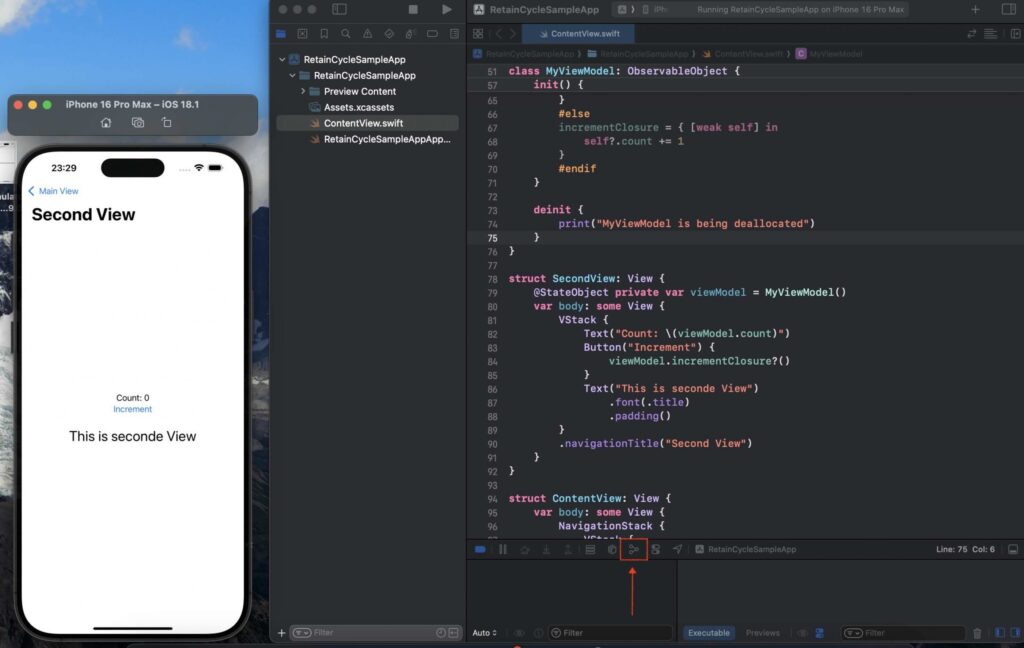The height and width of the screenshot is (648, 1024).
Task: Step into in the debug bar
Action: coord(547,549)
